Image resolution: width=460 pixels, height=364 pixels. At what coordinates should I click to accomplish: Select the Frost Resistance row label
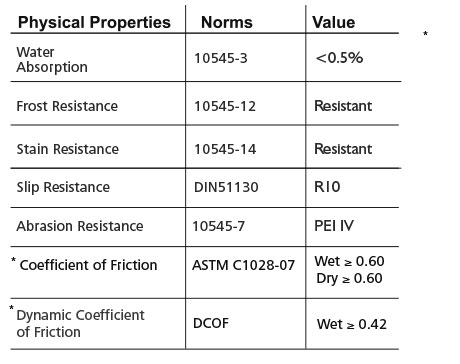coord(67,106)
